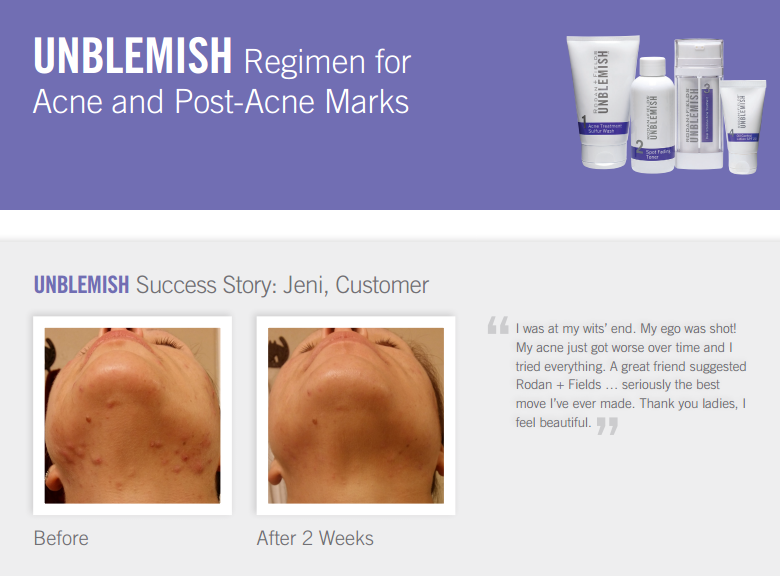Viewport: 780px width, 576px height.
Task: Click the Before caption text
Action: click(x=61, y=538)
